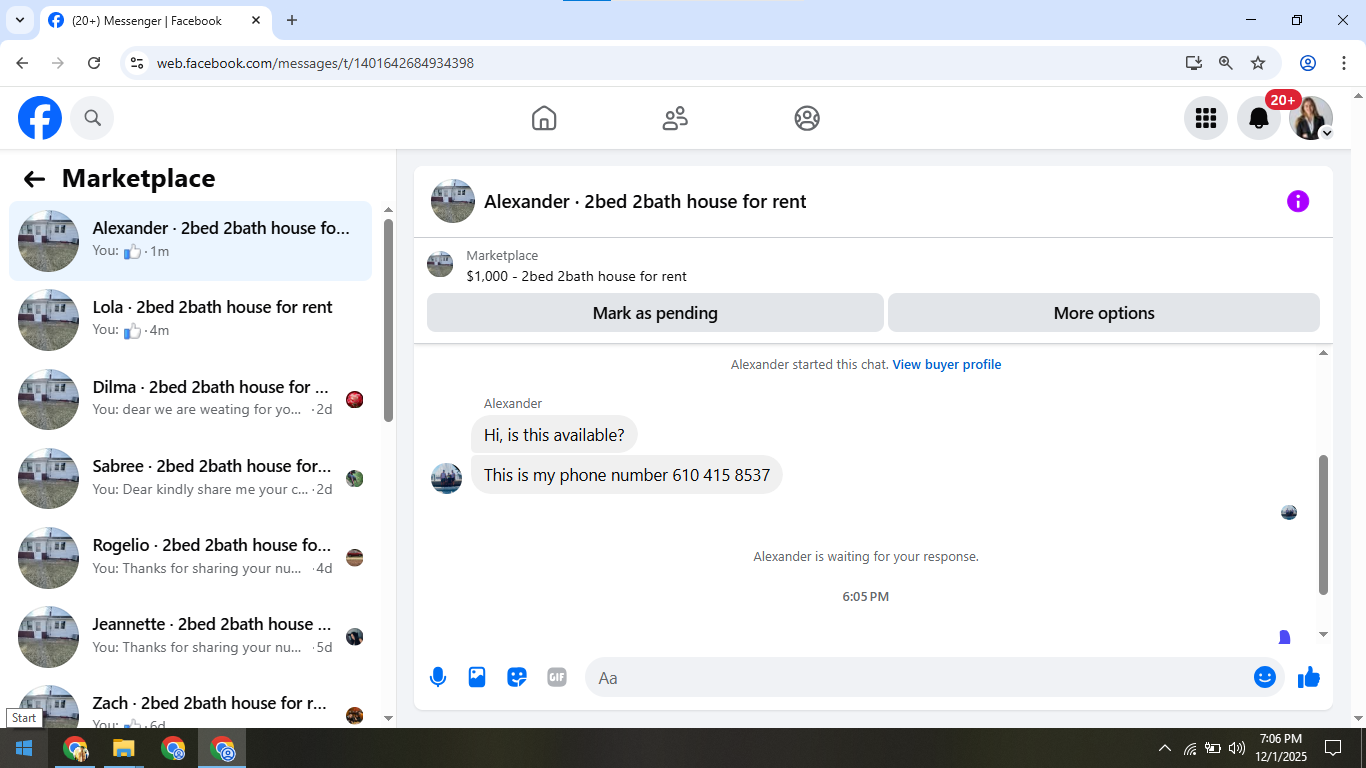The image size is (1366, 768).
Task: Click the address bar URL
Action: [x=315, y=63]
